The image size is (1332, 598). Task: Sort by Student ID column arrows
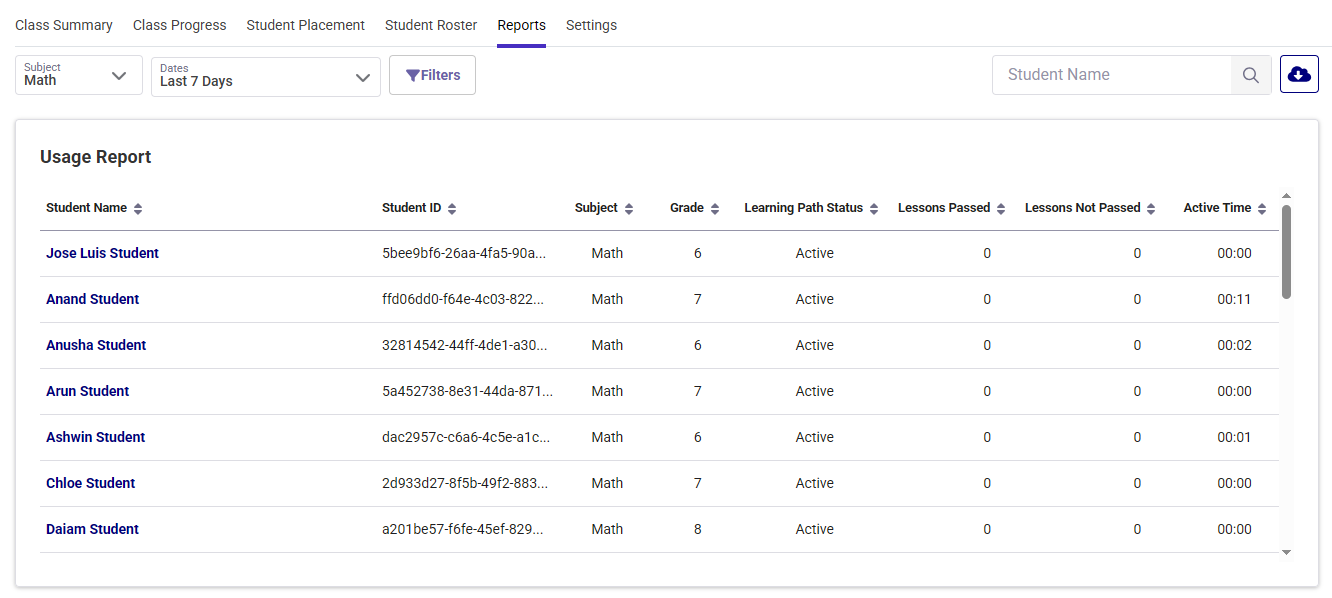tap(452, 209)
